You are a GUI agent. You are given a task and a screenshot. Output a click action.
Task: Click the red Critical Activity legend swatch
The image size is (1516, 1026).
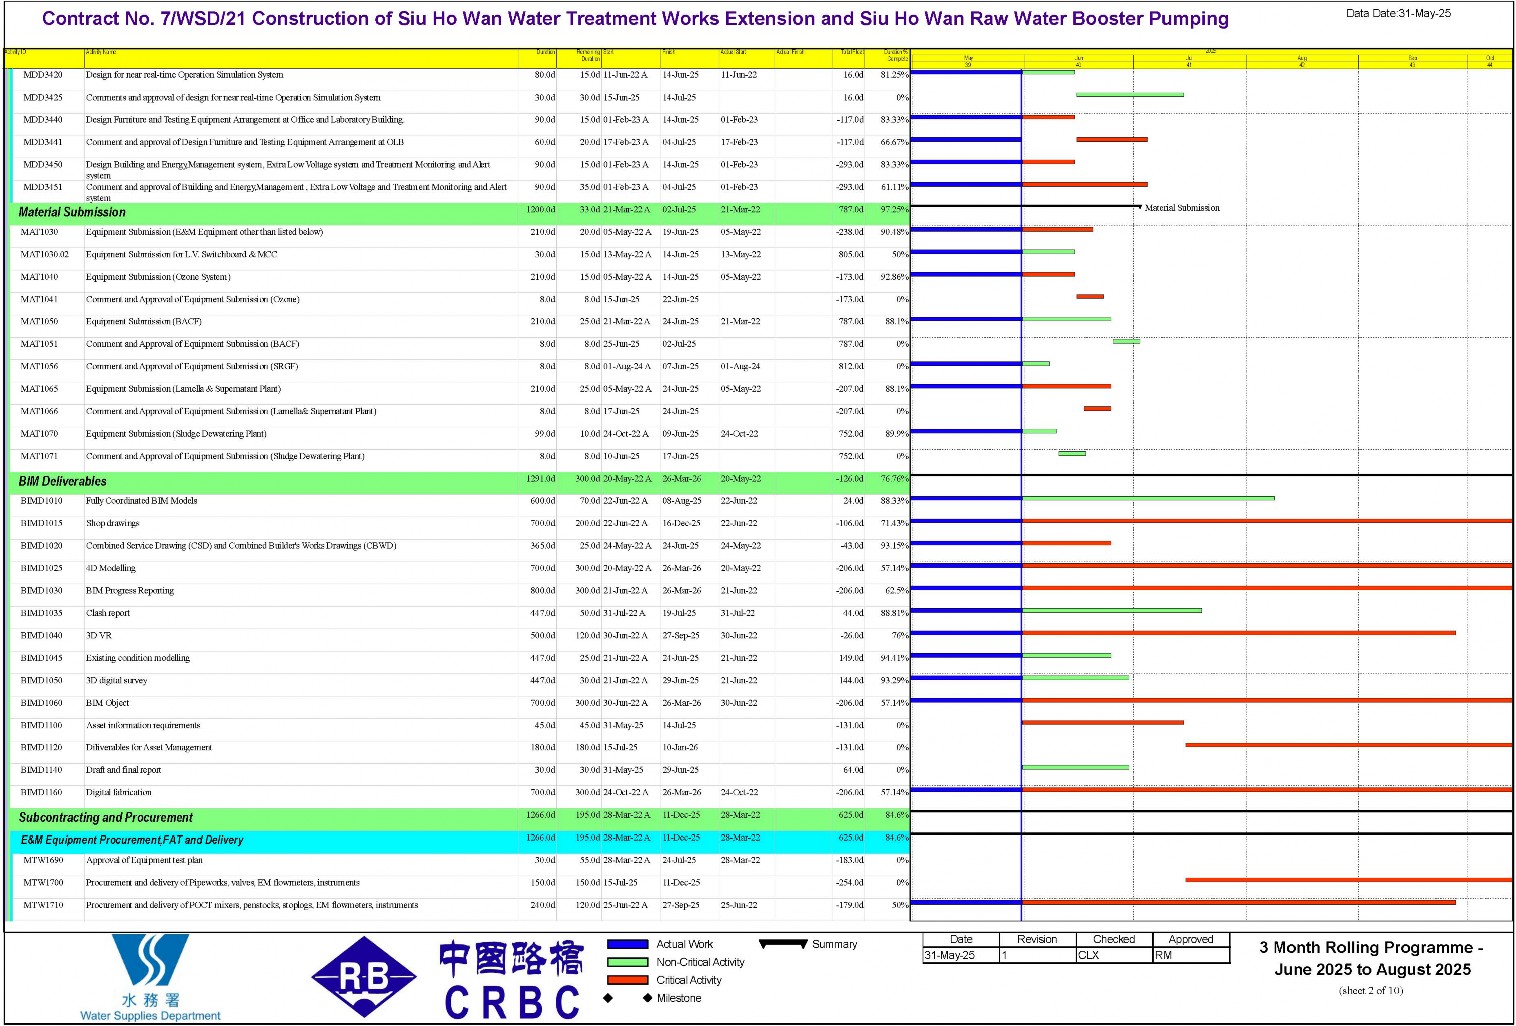coord(628,980)
